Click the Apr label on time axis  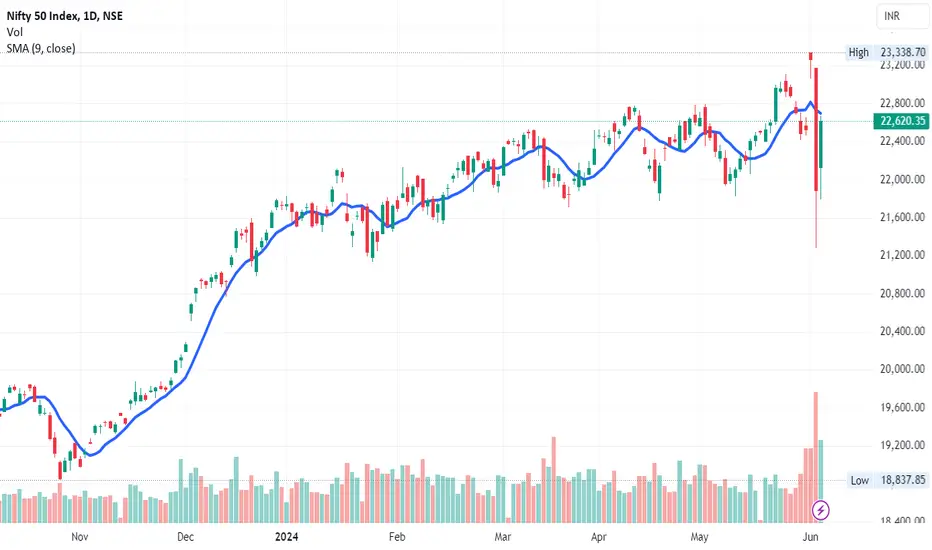599,537
